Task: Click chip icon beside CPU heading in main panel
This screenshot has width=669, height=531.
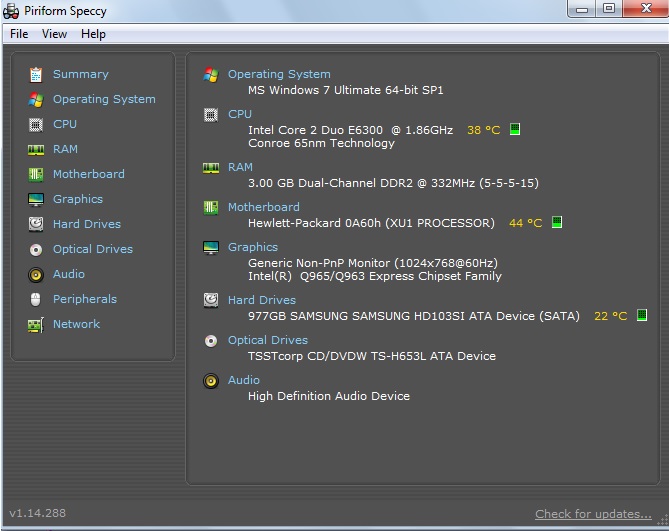Action: (x=211, y=115)
